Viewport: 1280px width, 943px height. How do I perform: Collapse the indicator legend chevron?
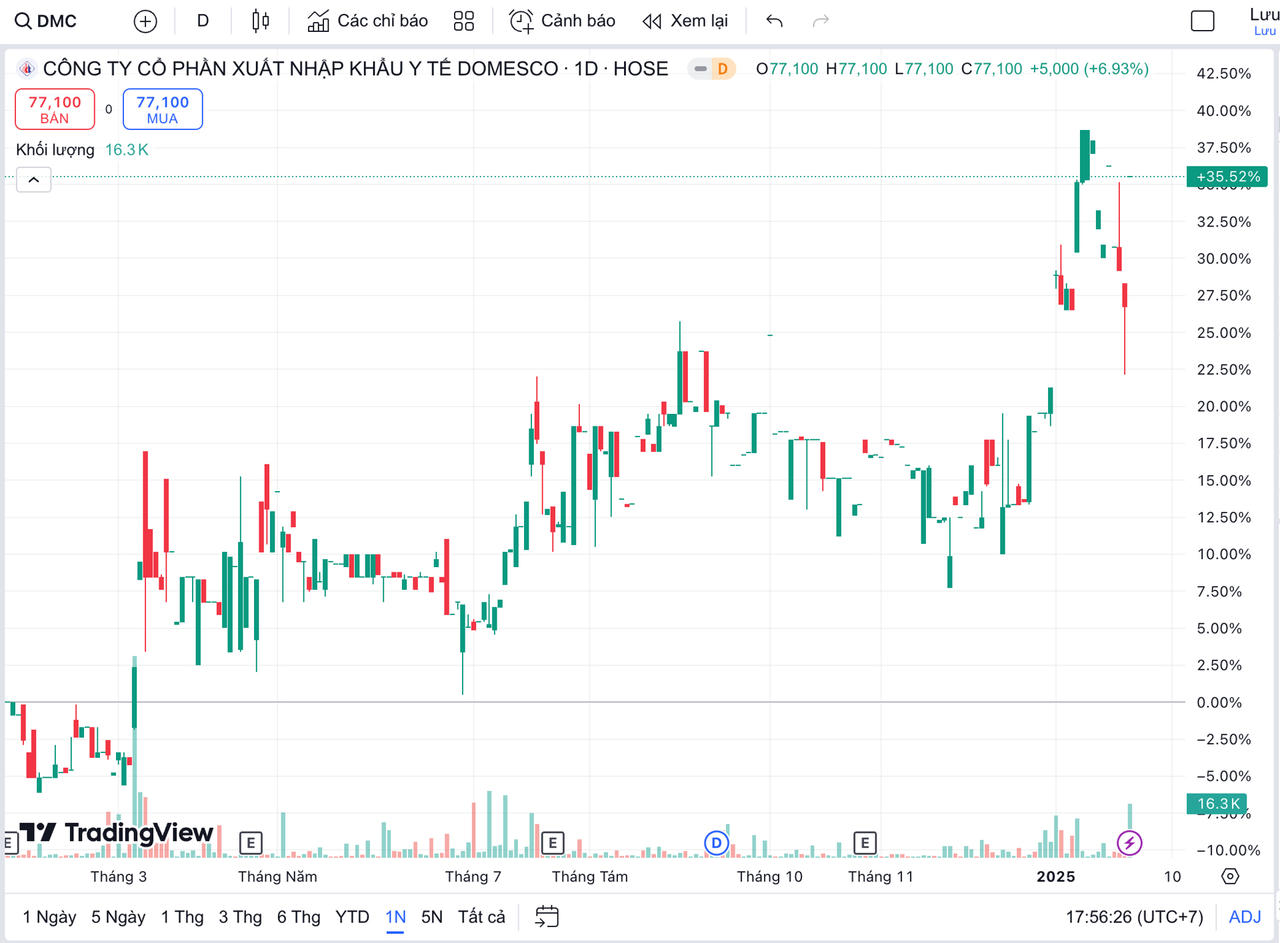tap(33, 180)
